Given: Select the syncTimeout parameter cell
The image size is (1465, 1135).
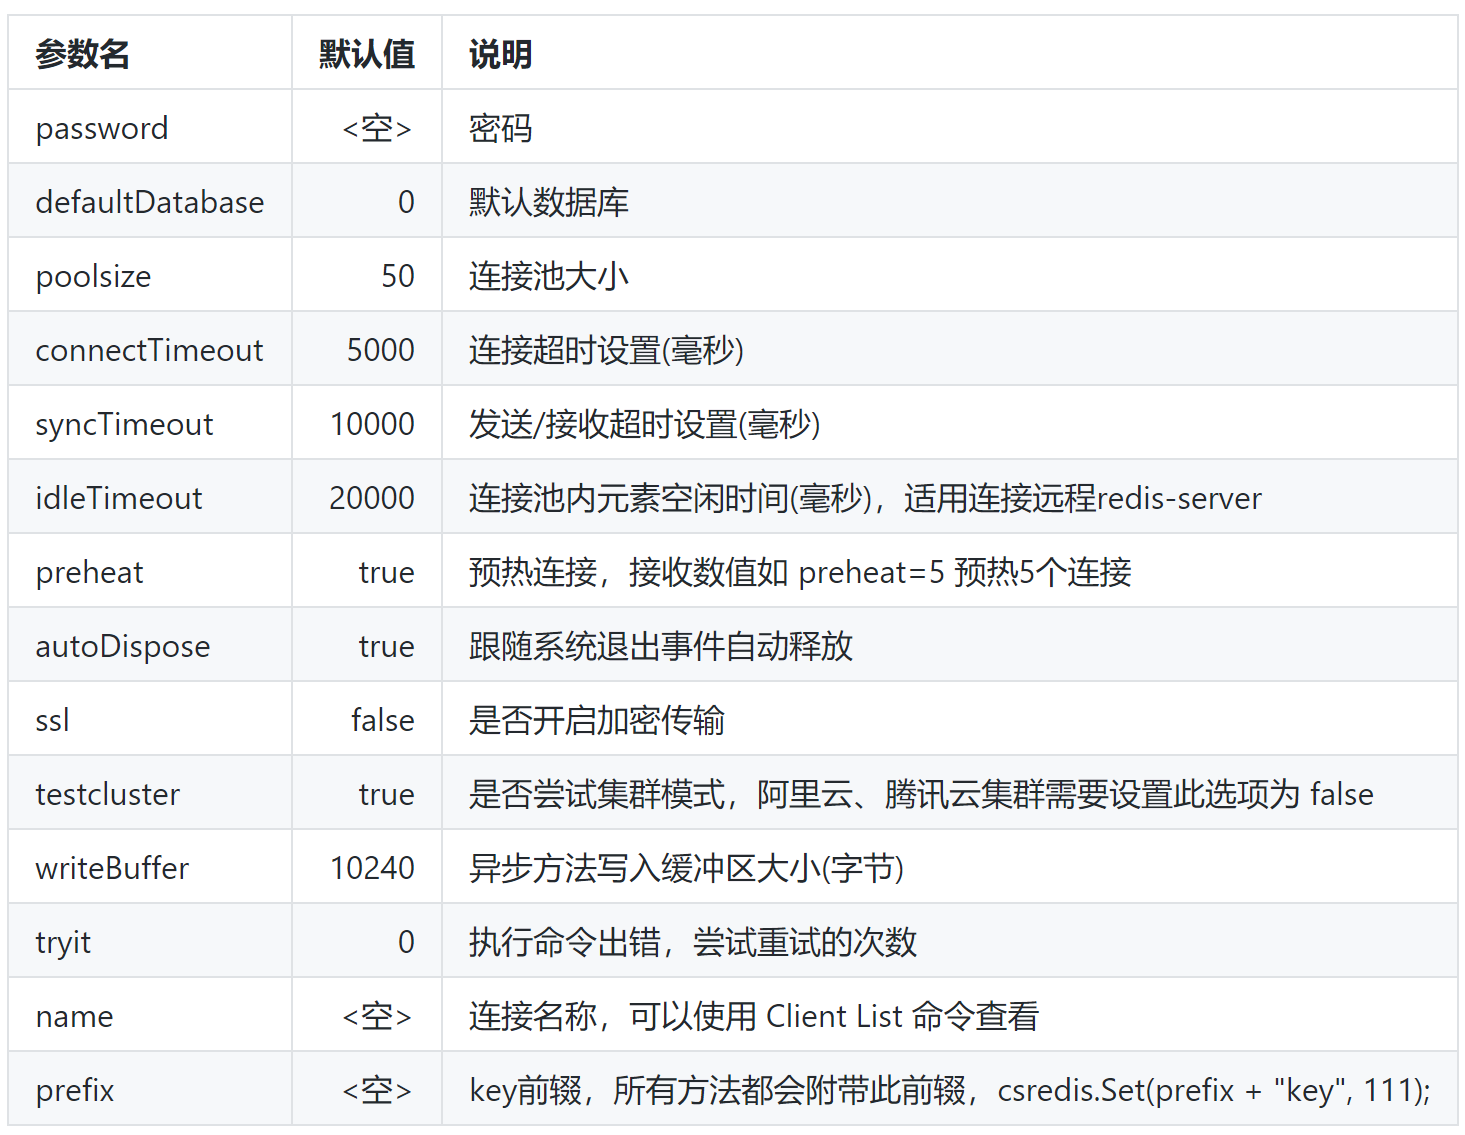Looking at the screenshot, I should [x=123, y=424].
